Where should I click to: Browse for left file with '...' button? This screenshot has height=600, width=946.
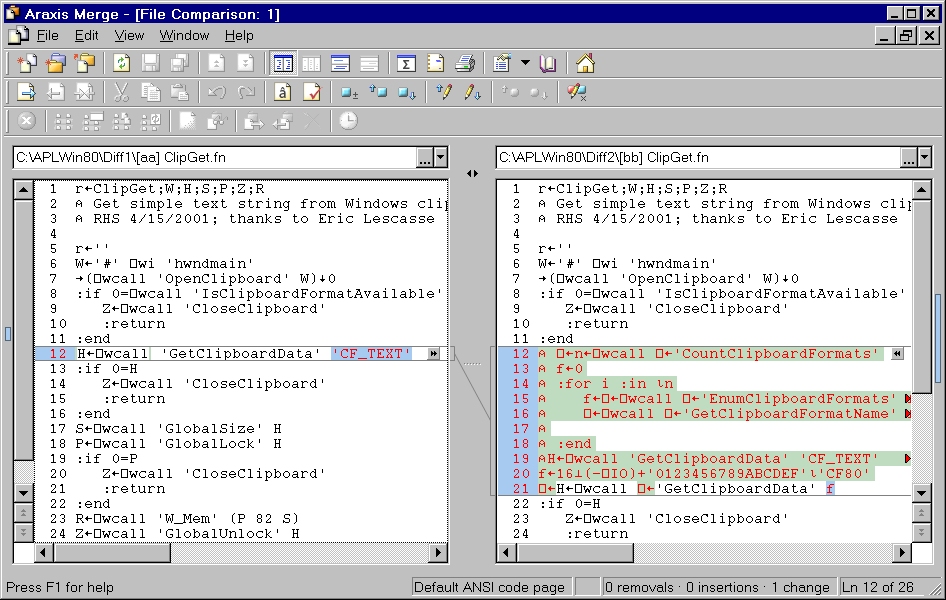tap(425, 157)
